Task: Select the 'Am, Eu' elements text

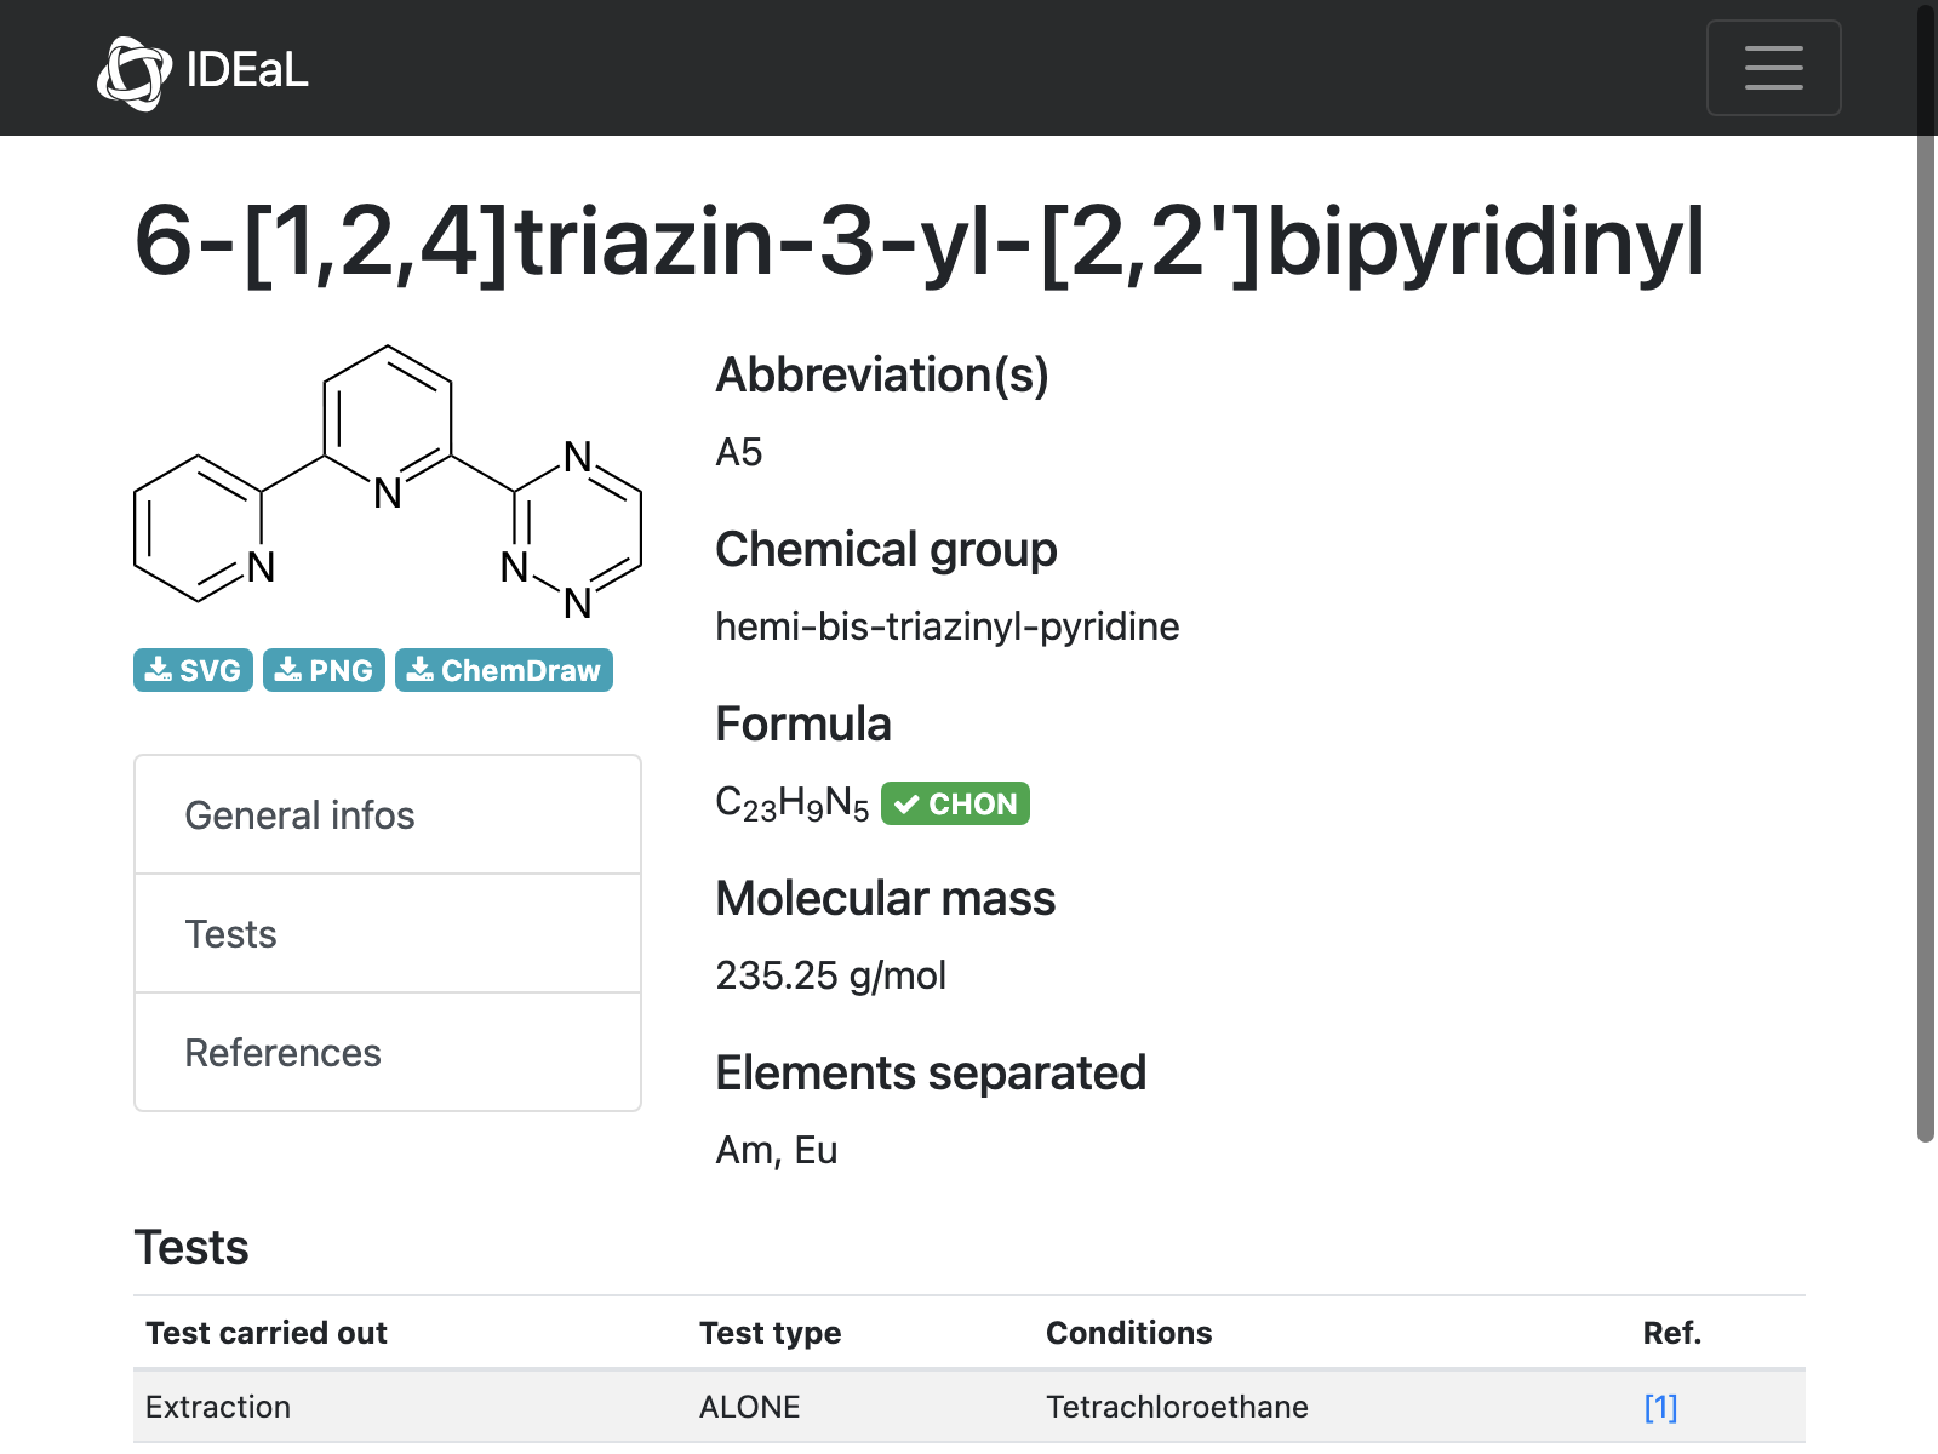Action: 776,1150
